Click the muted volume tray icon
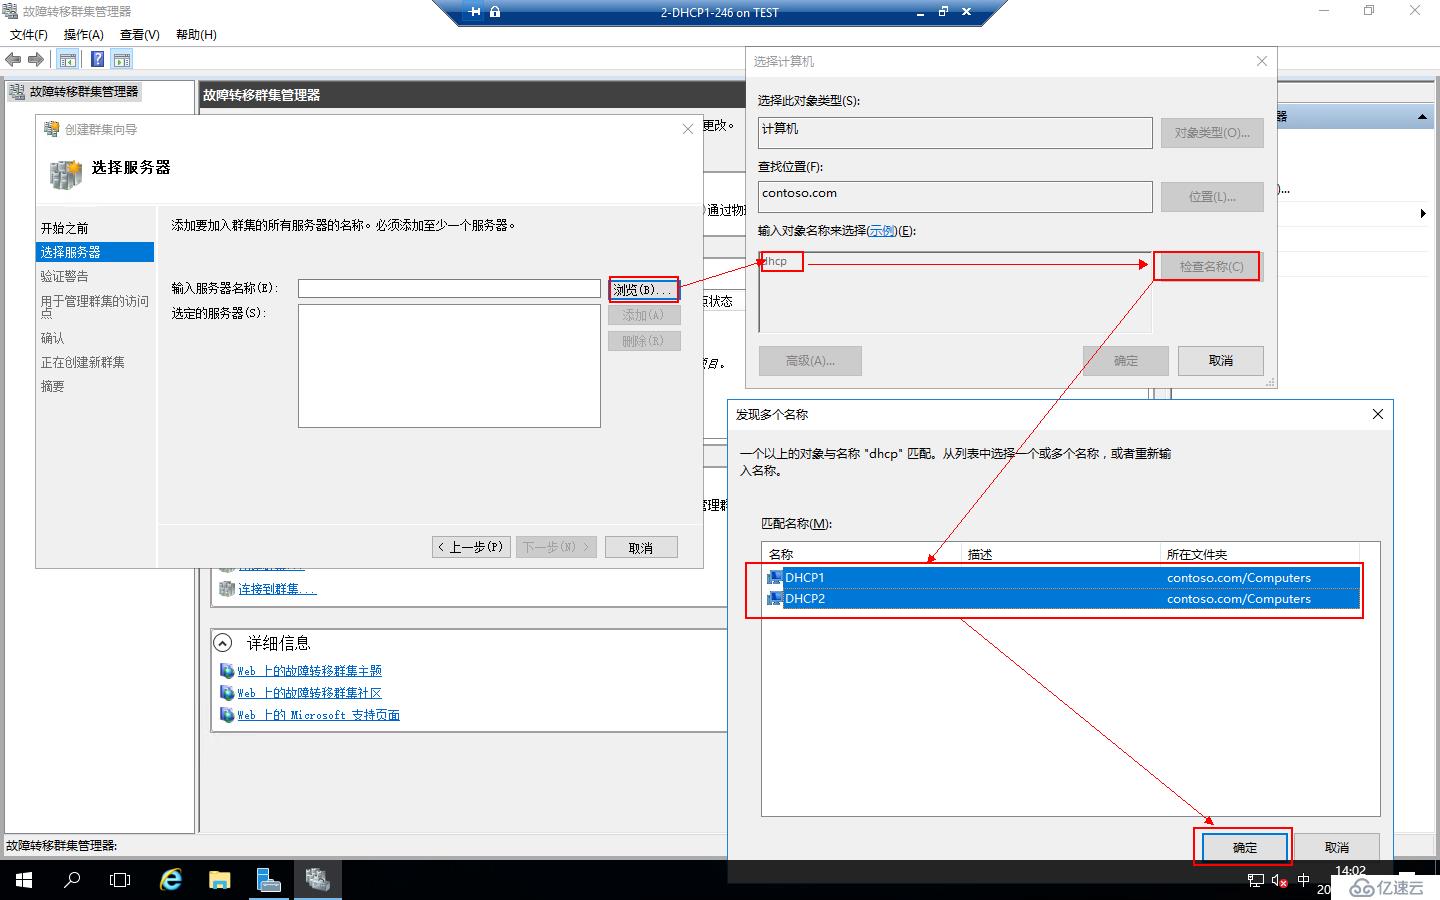Screen dimensions: 1440x900 [1280, 881]
